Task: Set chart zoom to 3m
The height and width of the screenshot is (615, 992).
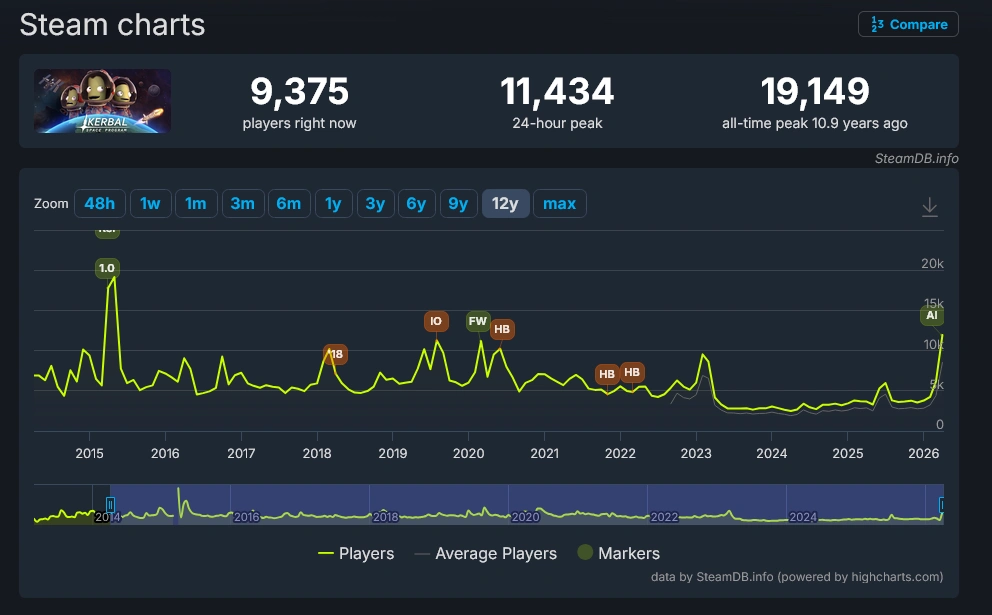Action: coord(242,204)
